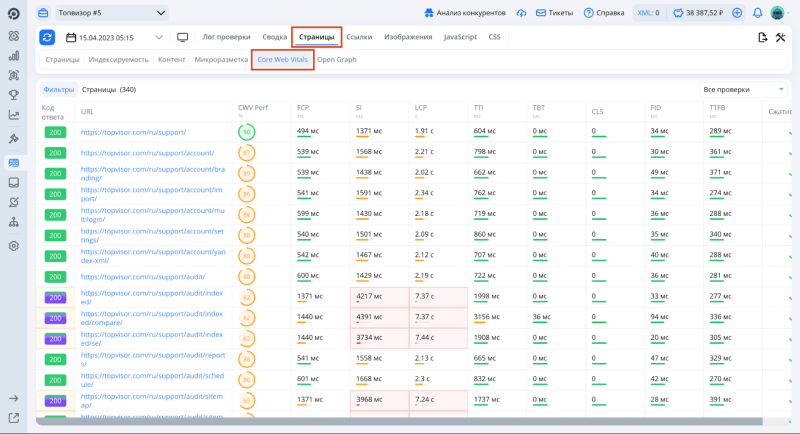
Task: Expand the Все проверки dropdown
Action: 744,89
